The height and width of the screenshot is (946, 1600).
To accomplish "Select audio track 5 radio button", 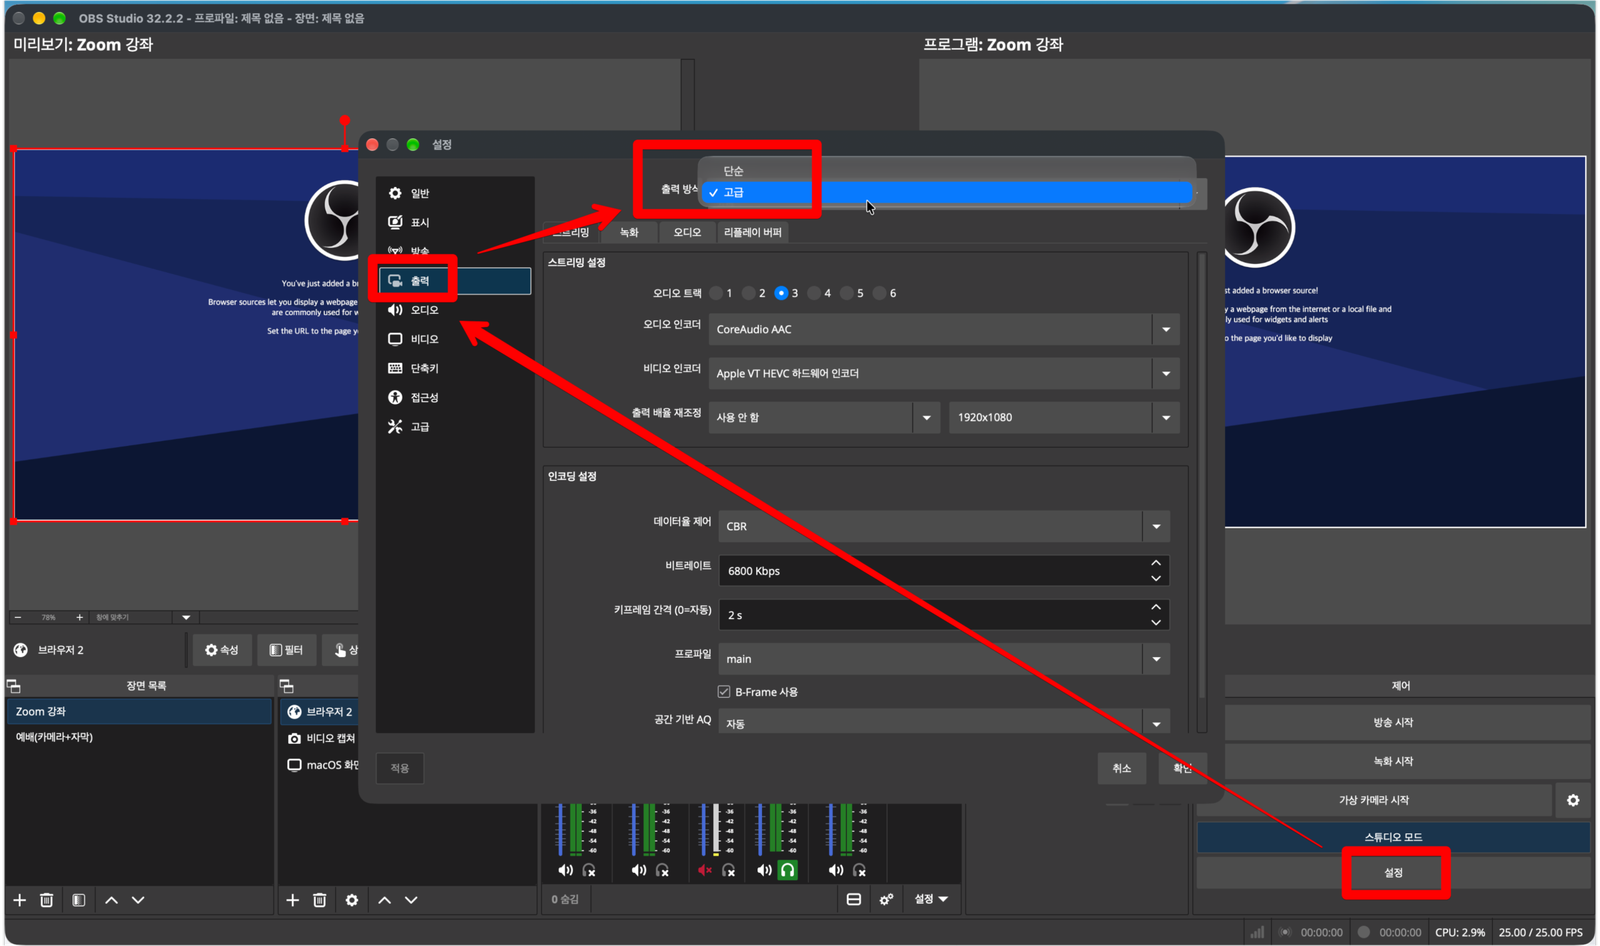I will pyautogui.click(x=847, y=293).
